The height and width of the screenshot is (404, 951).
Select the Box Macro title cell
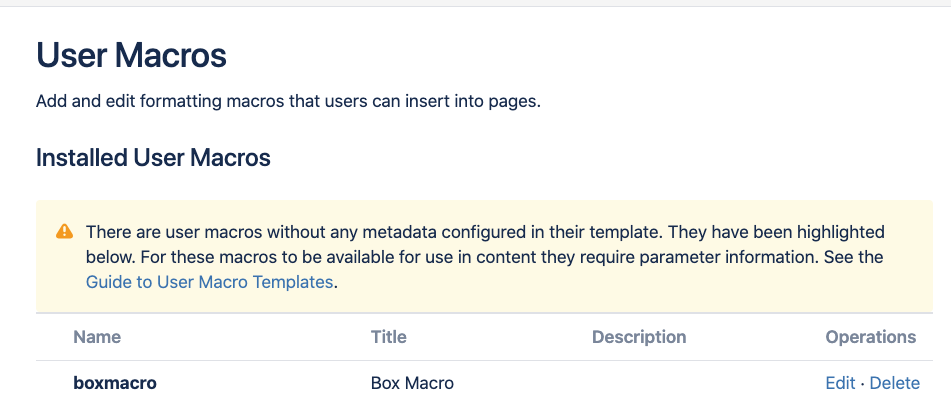pos(412,383)
